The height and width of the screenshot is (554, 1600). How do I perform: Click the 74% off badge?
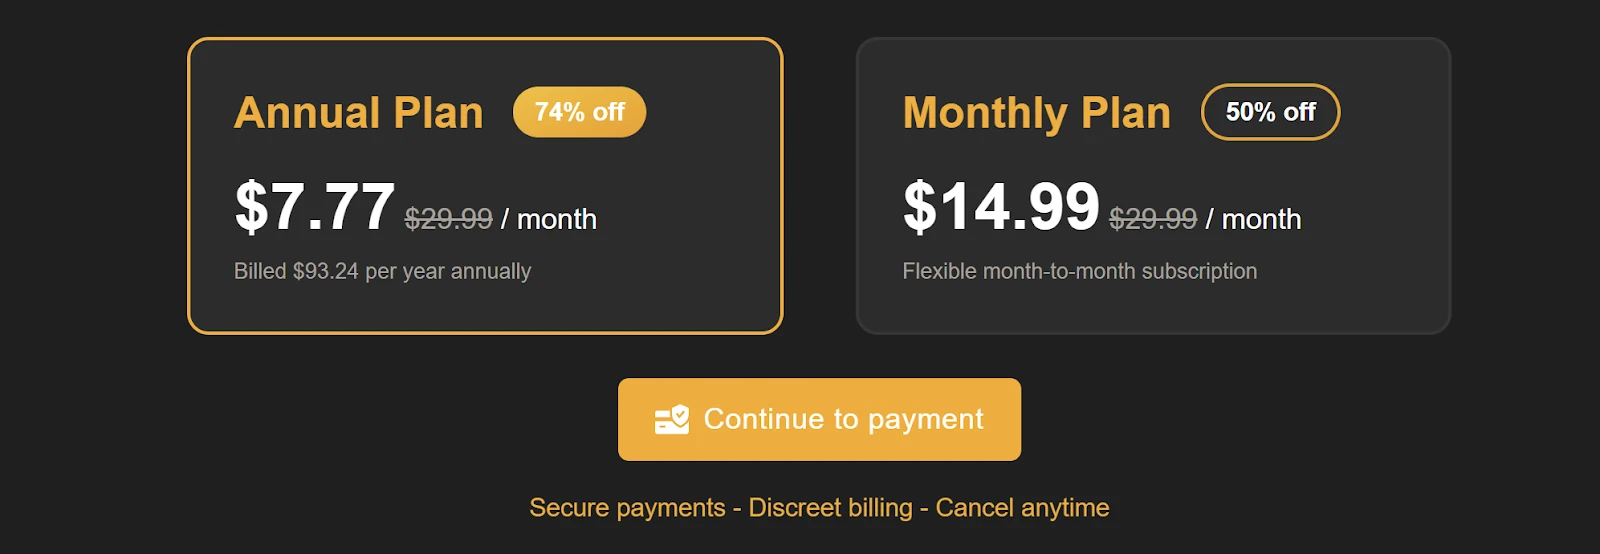(x=579, y=112)
